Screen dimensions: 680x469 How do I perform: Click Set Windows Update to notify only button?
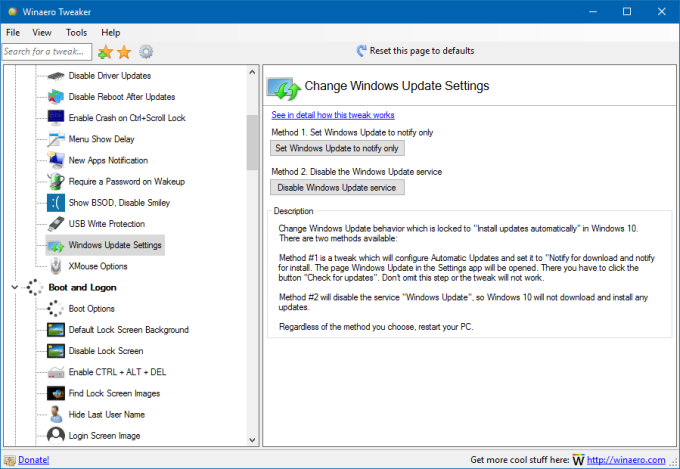click(x=337, y=148)
